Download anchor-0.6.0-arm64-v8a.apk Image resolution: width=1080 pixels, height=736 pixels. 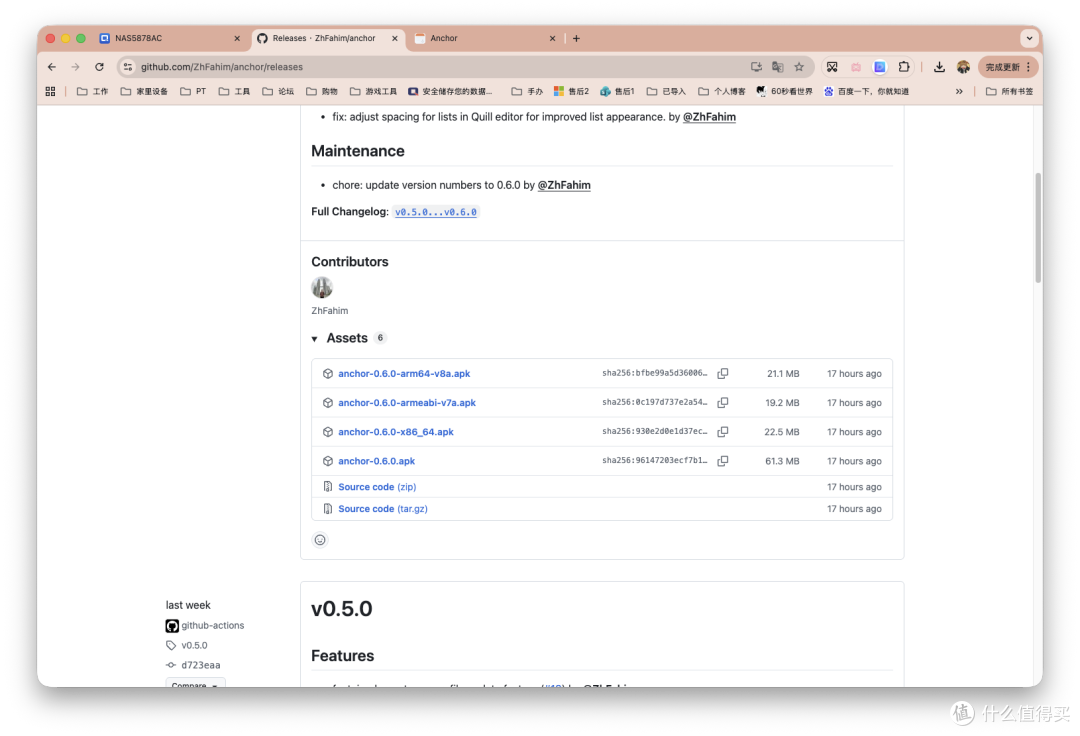(404, 373)
